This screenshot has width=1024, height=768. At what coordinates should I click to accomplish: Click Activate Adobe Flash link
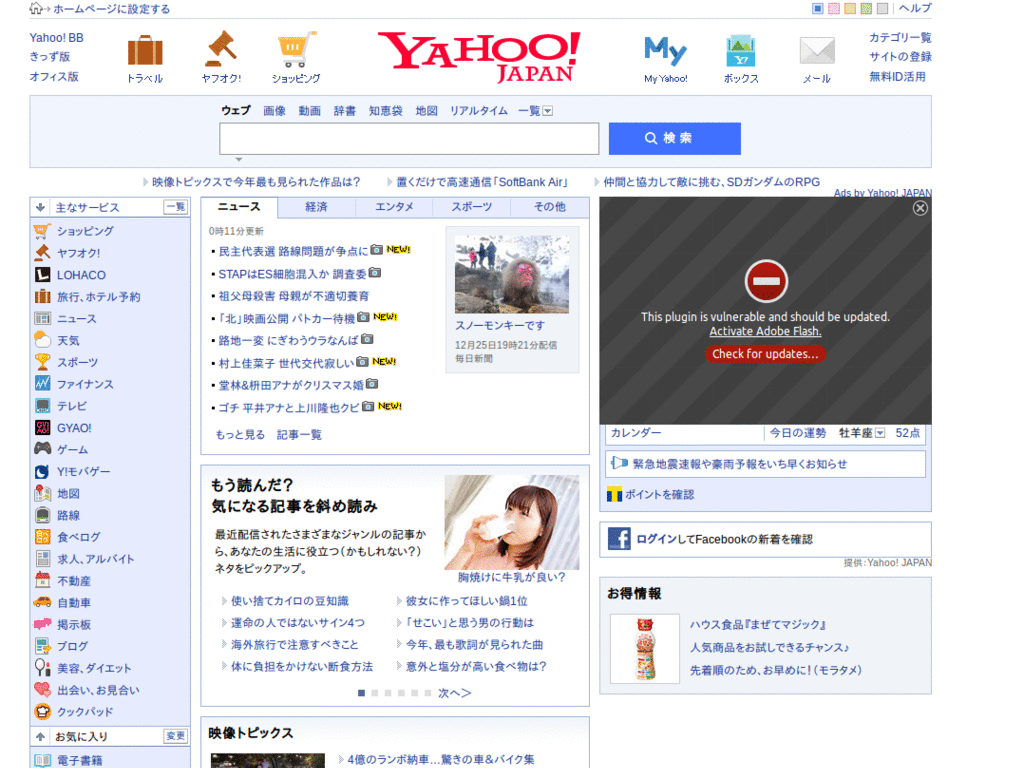point(765,331)
